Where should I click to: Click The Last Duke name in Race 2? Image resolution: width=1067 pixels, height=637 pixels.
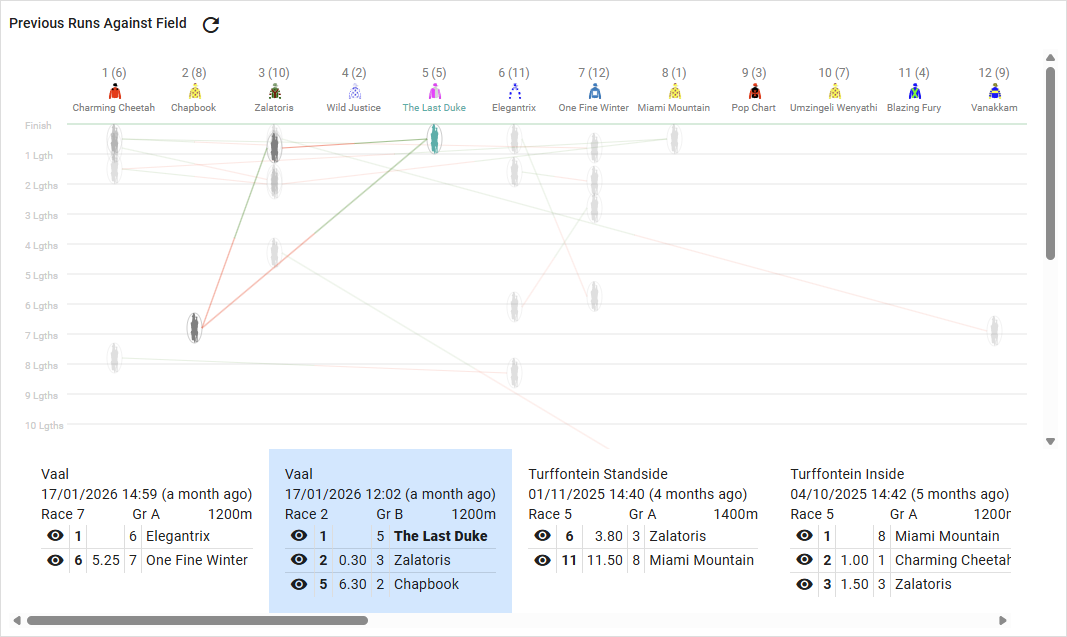click(440, 536)
